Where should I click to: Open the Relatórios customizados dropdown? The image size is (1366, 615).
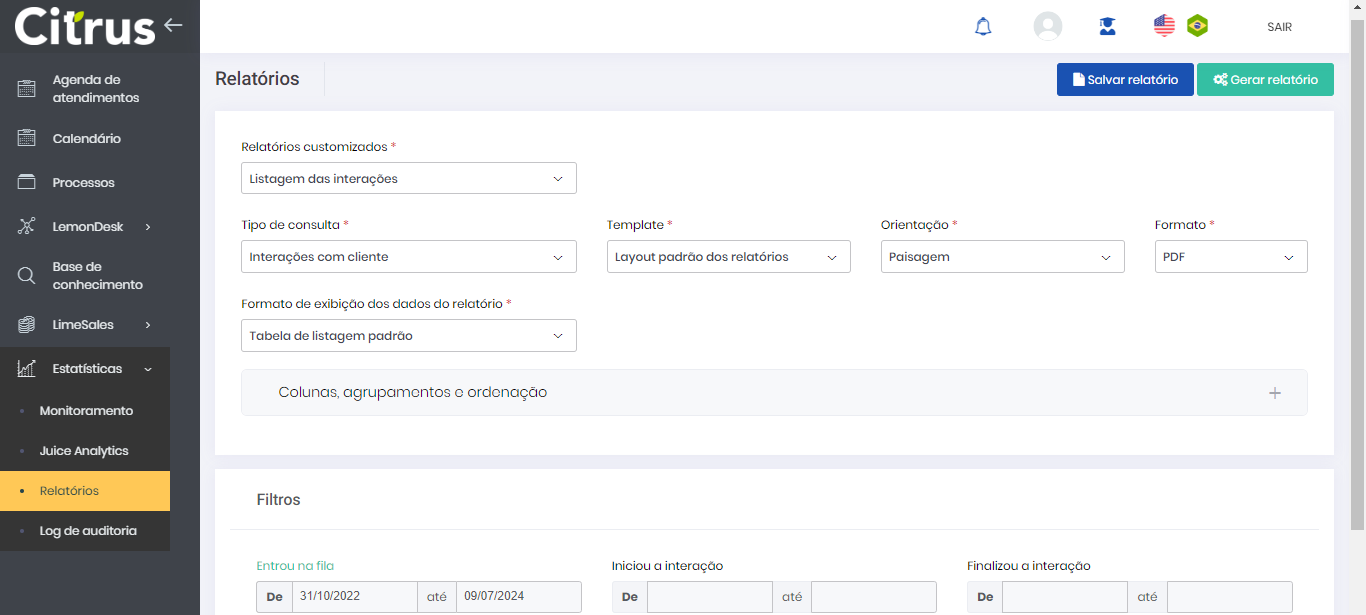[x=408, y=178]
